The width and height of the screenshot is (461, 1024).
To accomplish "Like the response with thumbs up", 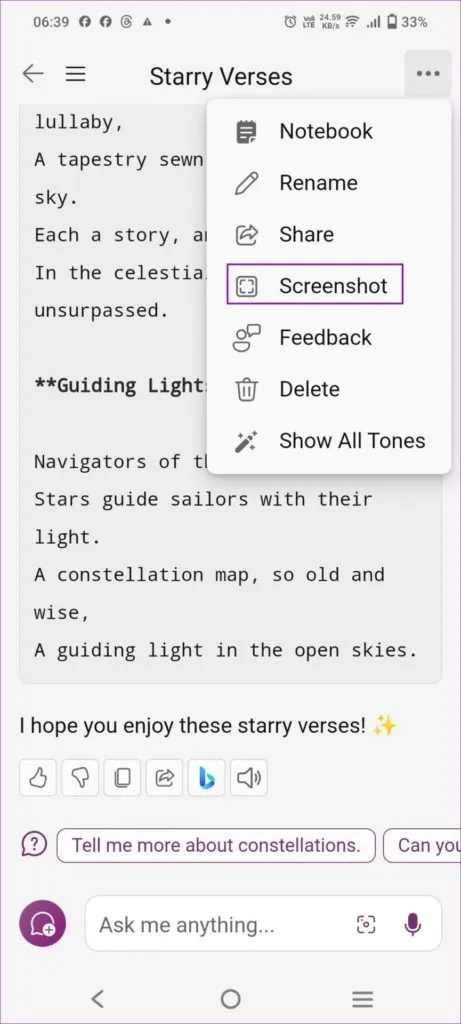I will click(x=39, y=778).
